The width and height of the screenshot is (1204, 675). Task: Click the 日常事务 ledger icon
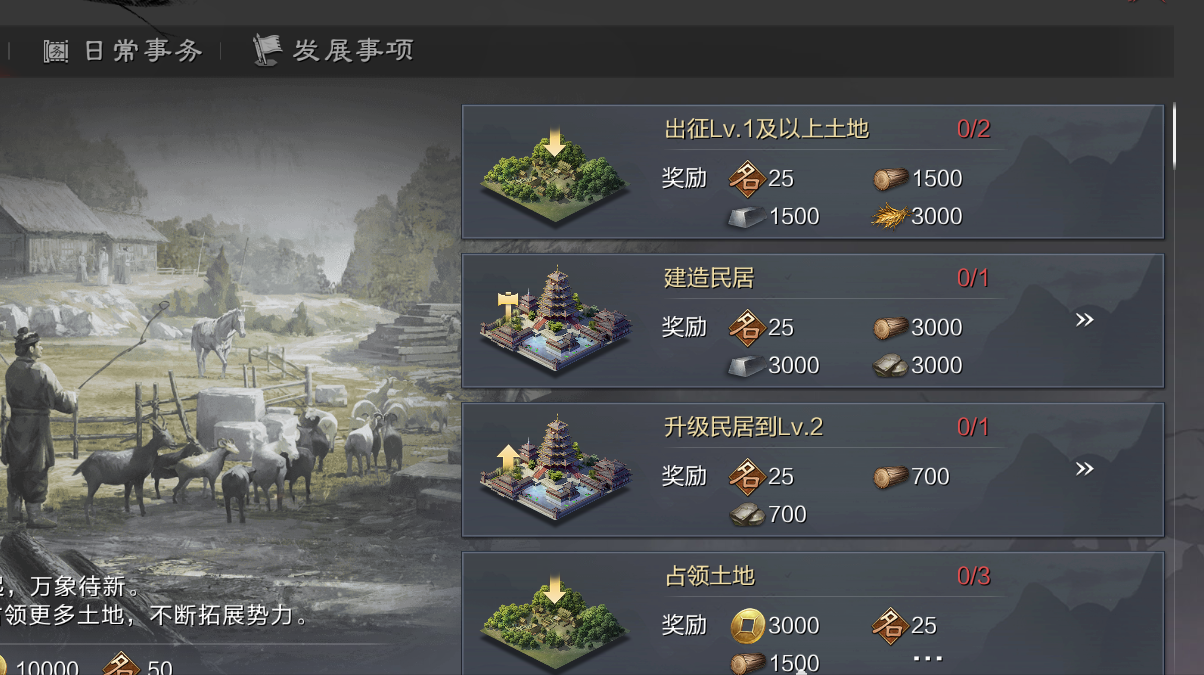pos(56,51)
